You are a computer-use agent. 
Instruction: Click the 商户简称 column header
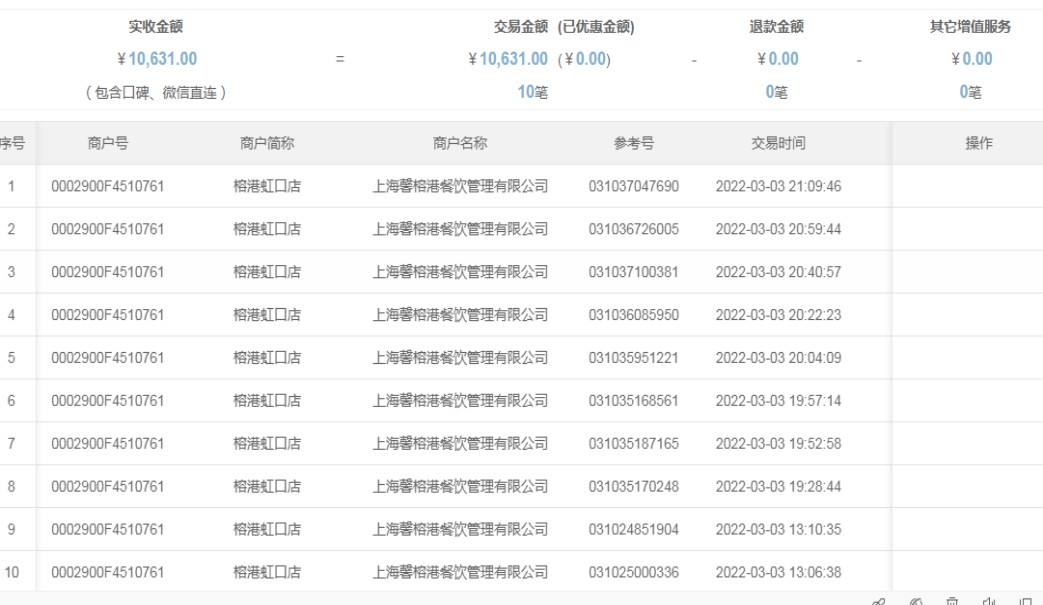tap(267, 143)
